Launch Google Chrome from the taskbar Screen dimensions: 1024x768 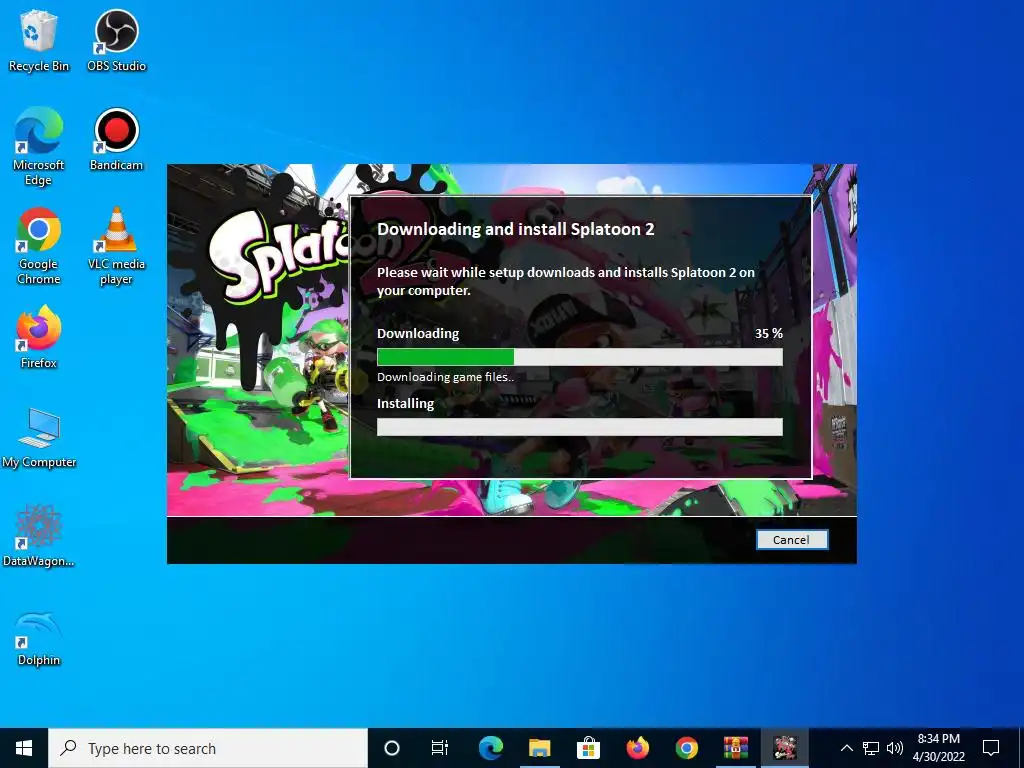tap(686, 748)
